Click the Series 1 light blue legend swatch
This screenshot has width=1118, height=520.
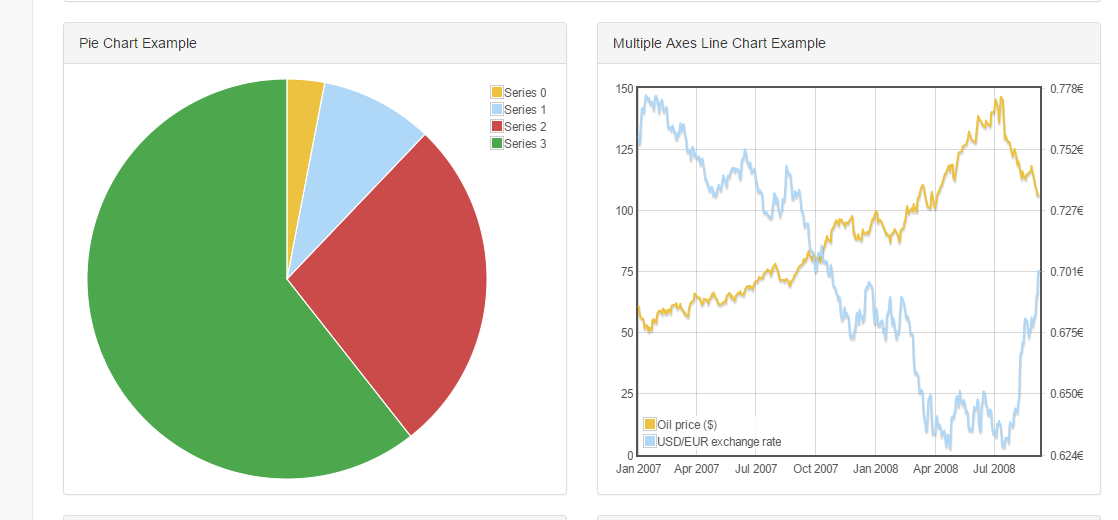(x=496, y=109)
